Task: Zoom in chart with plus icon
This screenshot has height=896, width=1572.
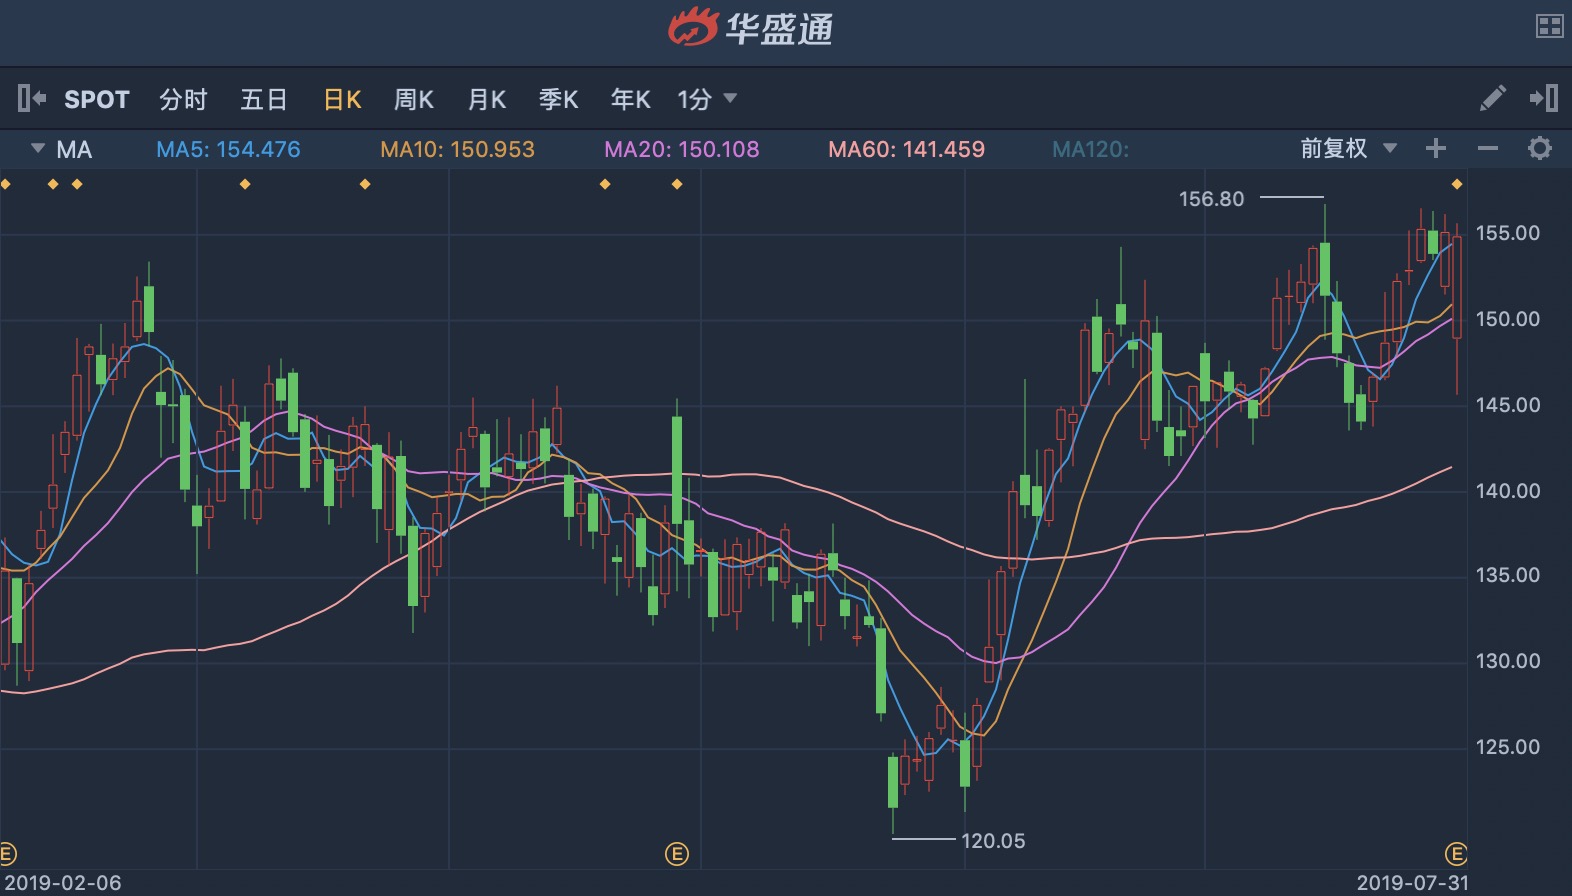Action: [1436, 149]
